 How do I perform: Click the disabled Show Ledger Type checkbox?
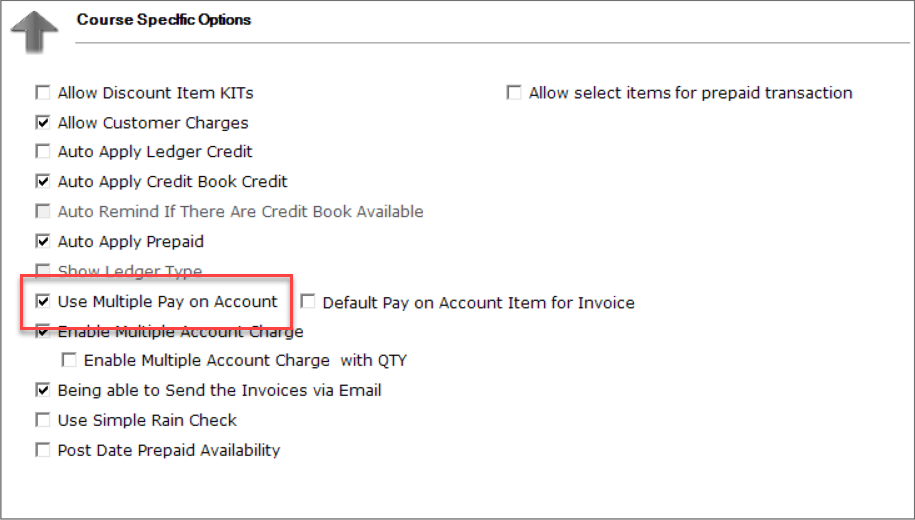(x=43, y=271)
